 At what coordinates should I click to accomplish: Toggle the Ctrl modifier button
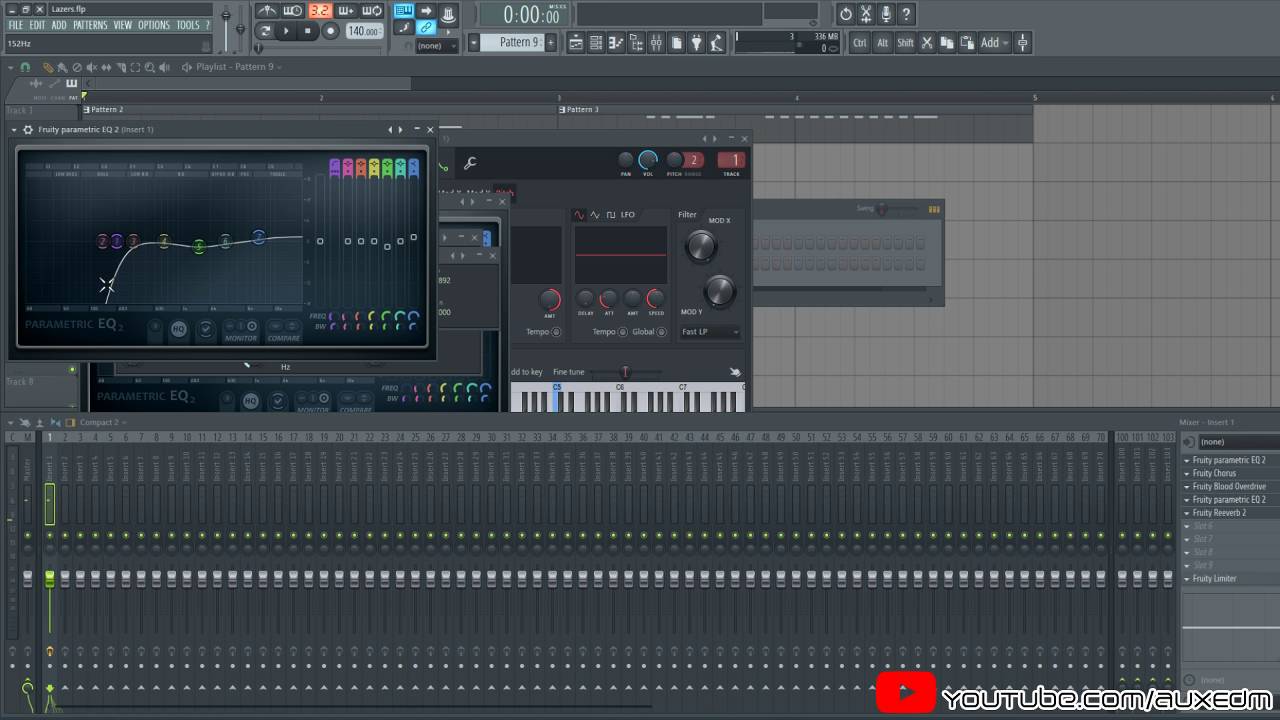pos(860,43)
